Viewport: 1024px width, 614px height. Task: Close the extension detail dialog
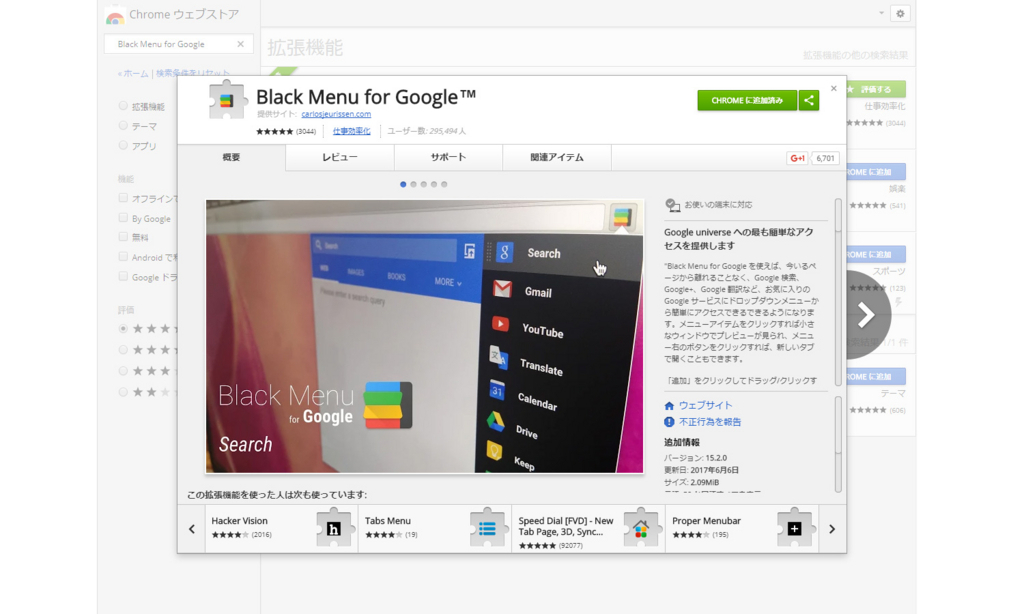[833, 88]
